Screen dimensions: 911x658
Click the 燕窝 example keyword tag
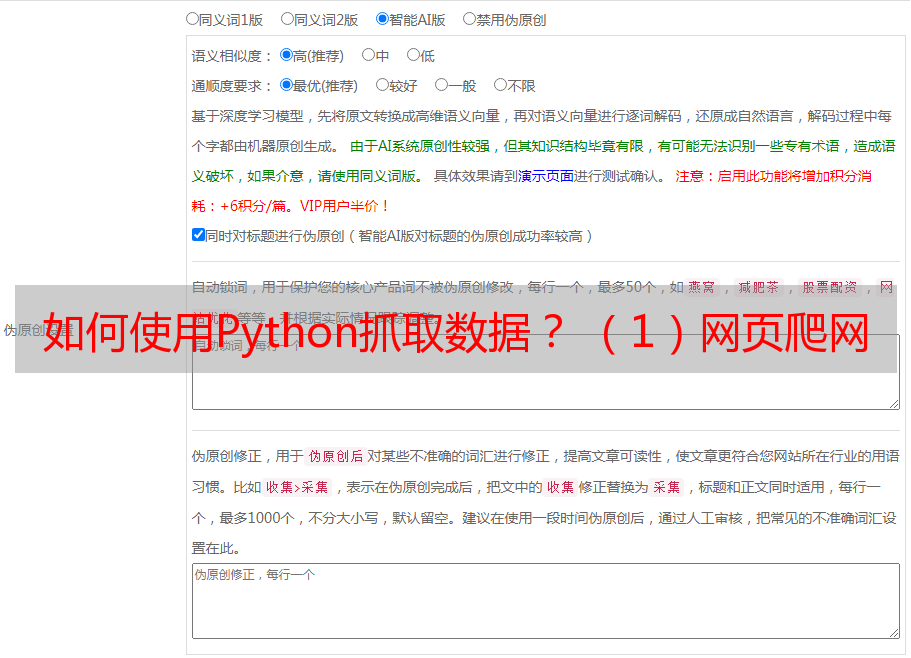pyautogui.click(x=701, y=287)
